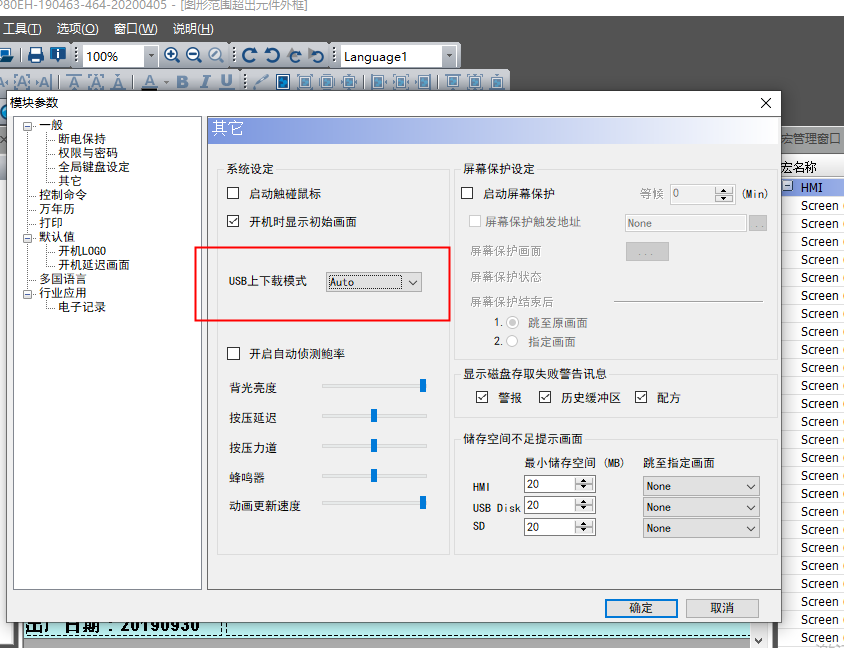Enable the 启动触碰鼠标 checkbox
This screenshot has height=648, width=844.
(234, 194)
